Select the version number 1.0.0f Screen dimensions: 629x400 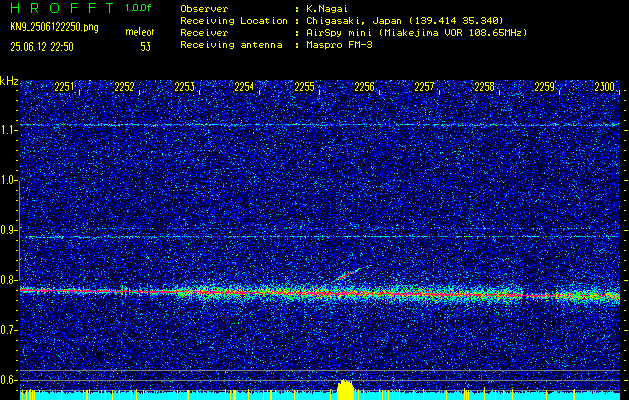click(138, 8)
